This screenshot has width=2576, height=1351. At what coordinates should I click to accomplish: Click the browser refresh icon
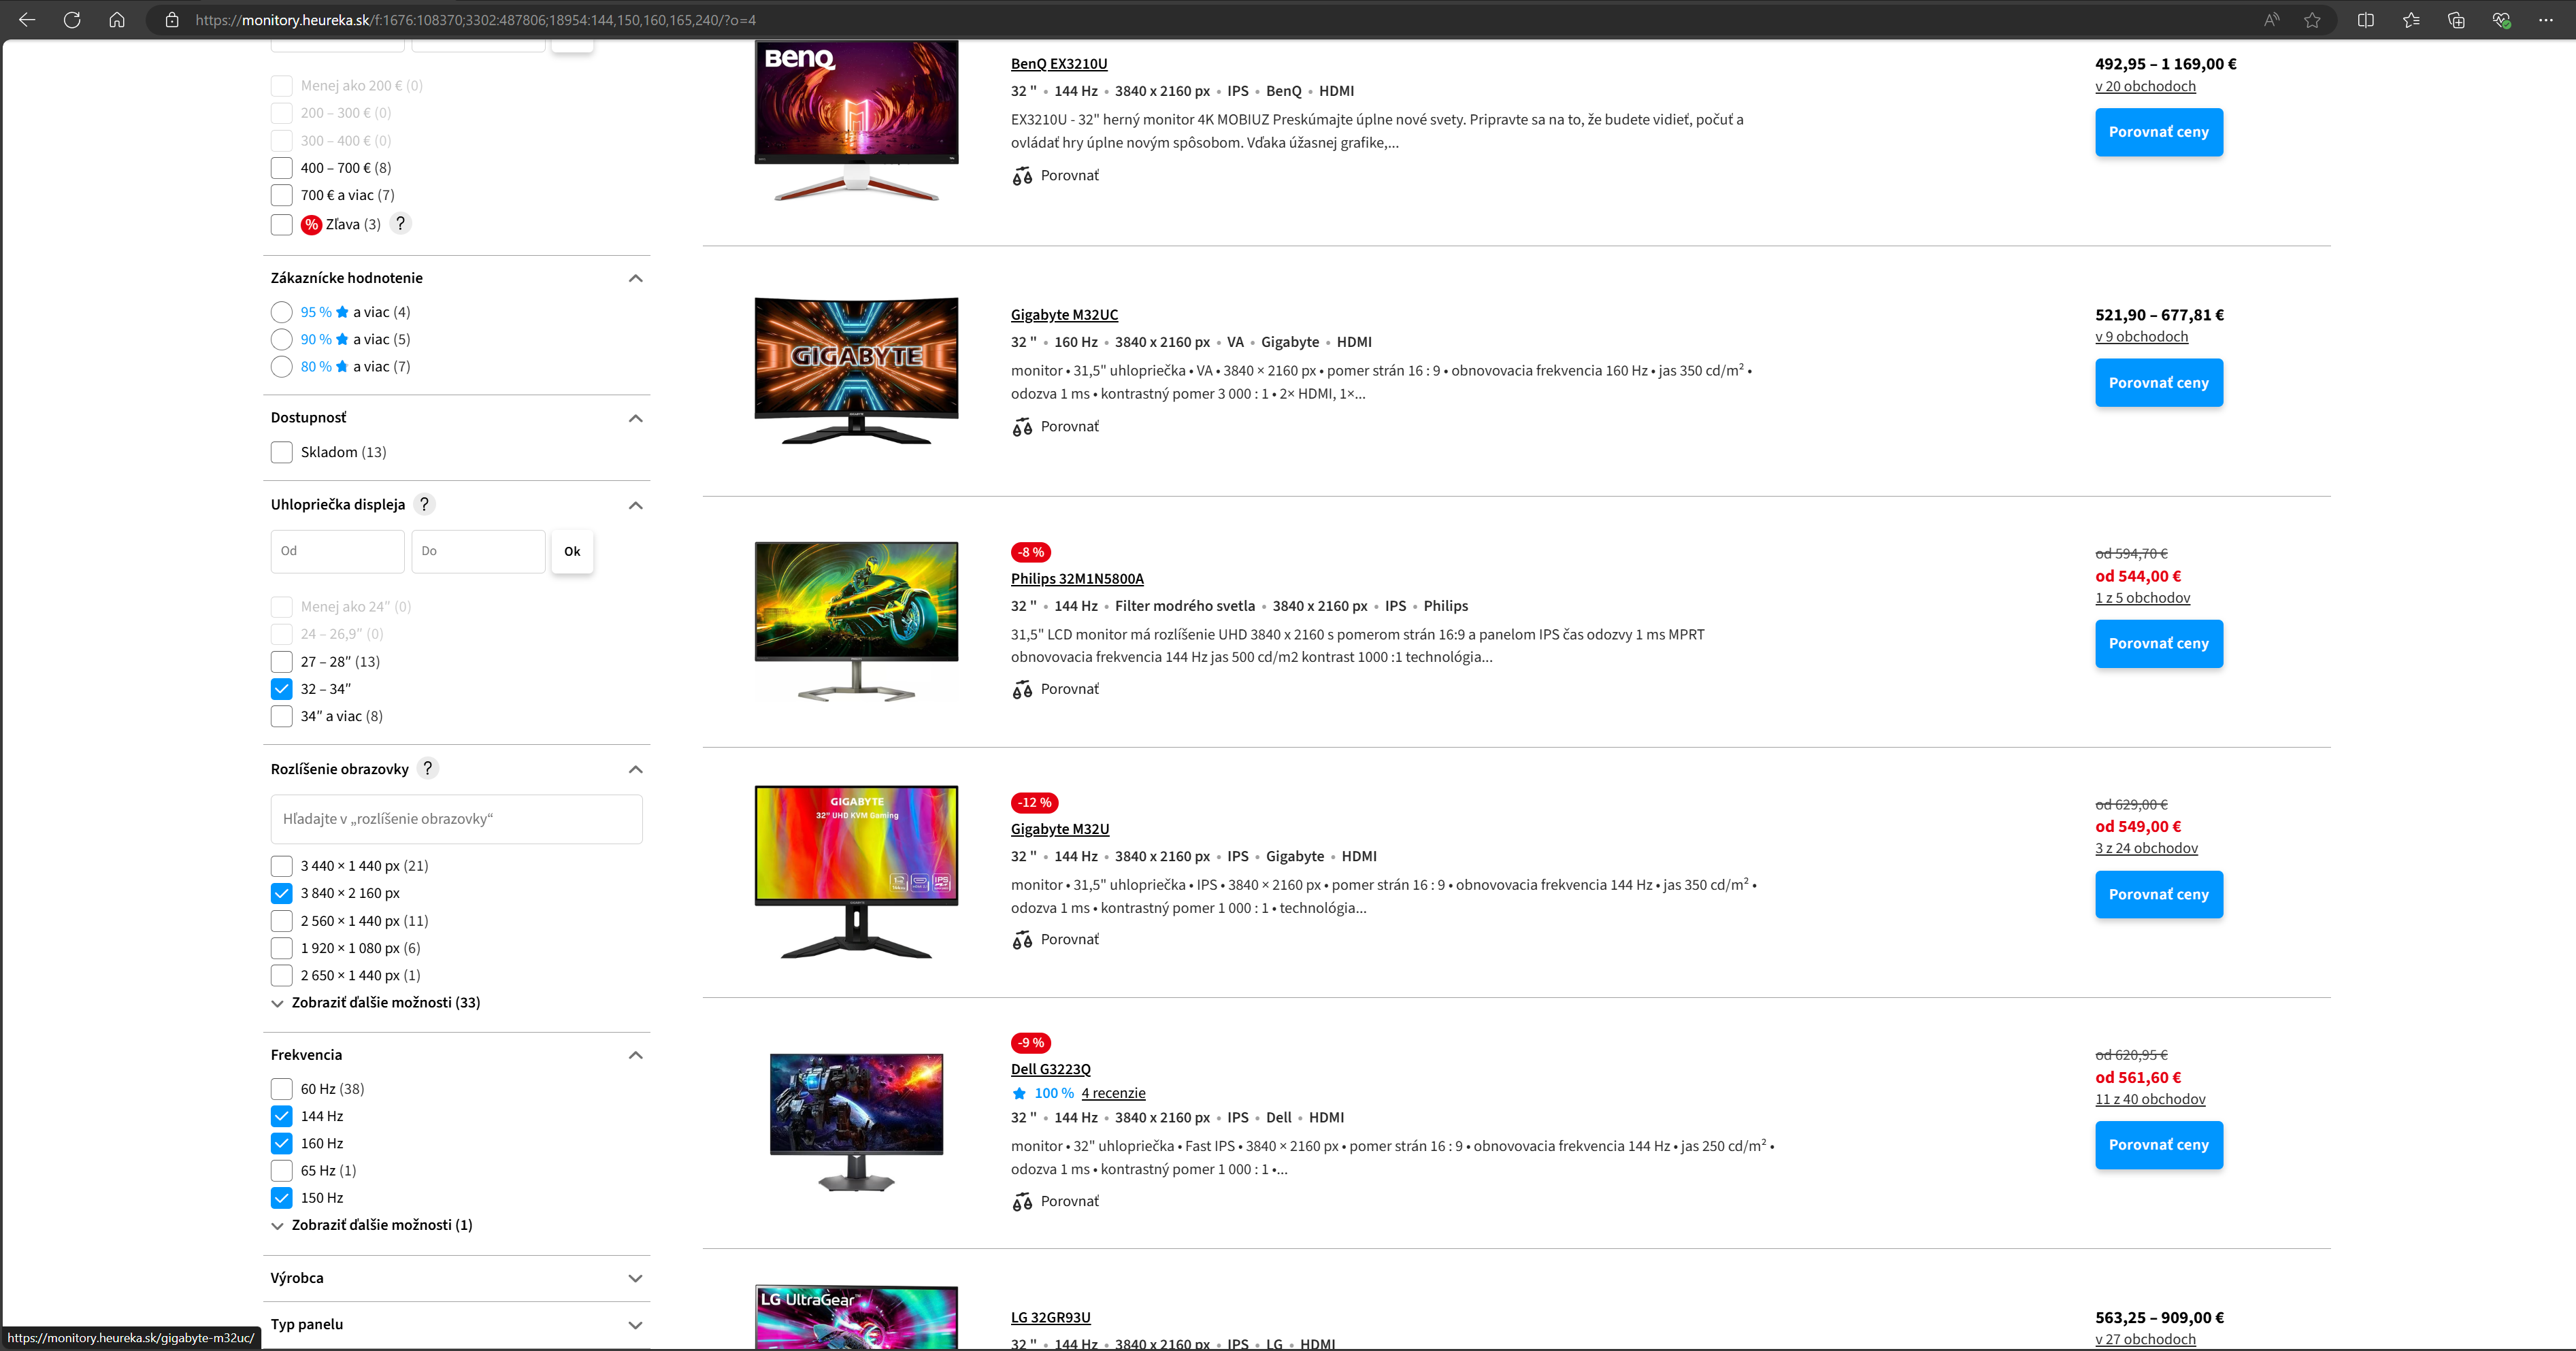[72, 20]
